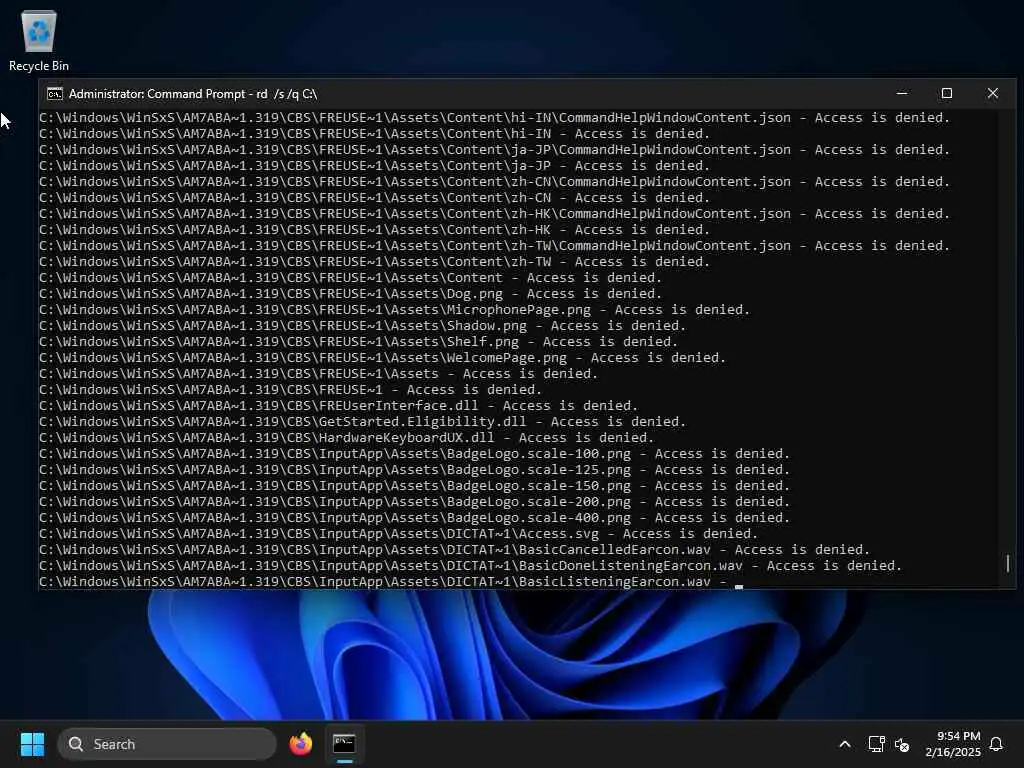Click the zh-HK\CommandHelpWindowContent.json line

pyautogui.click(x=494, y=214)
